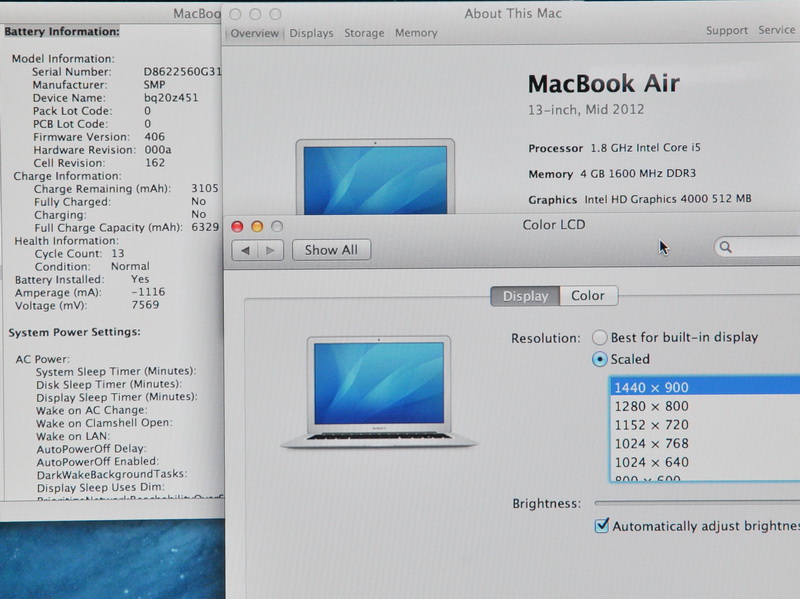
Task: Click the Cycle Count value 13
Action: 118,254
